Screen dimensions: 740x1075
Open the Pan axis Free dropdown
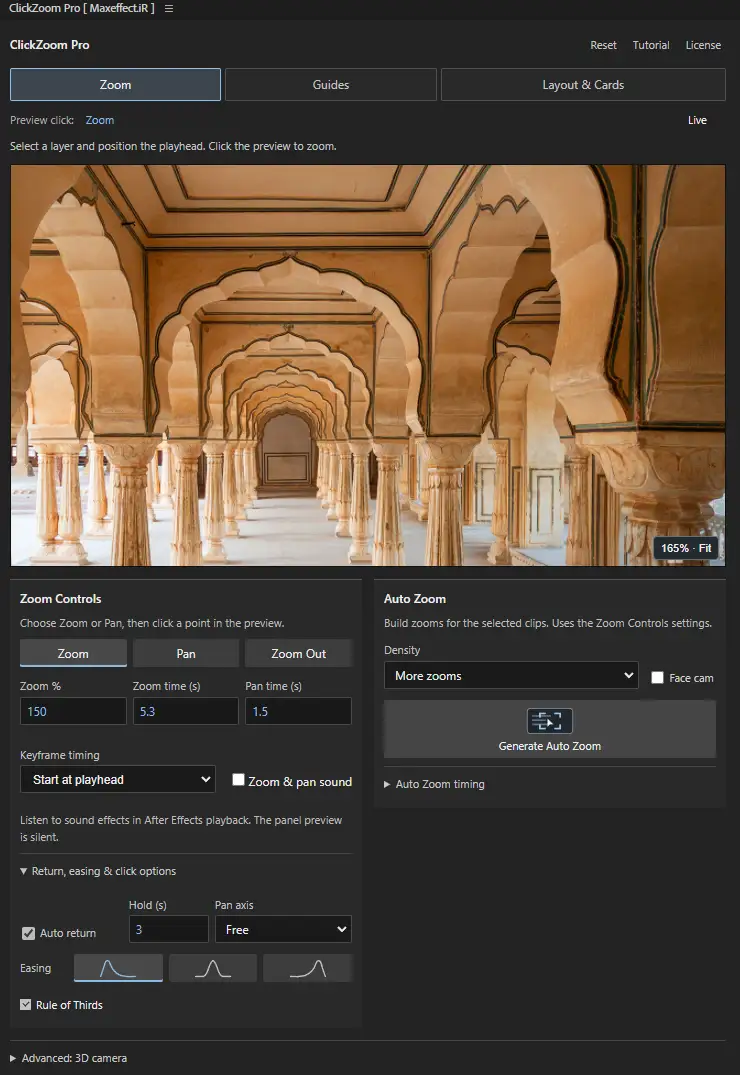click(x=283, y=930)
